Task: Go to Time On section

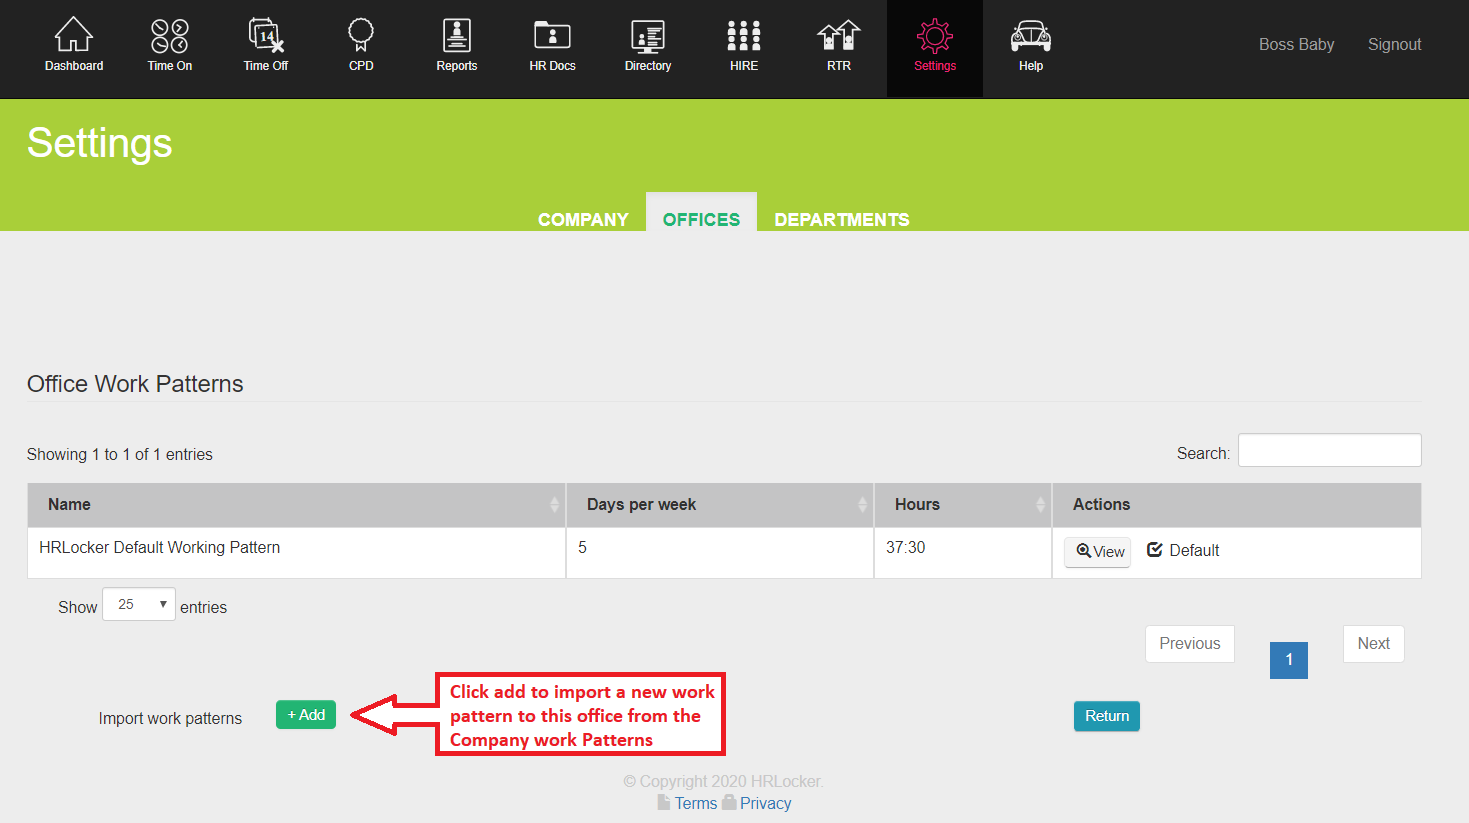Action: click(170, 36)
